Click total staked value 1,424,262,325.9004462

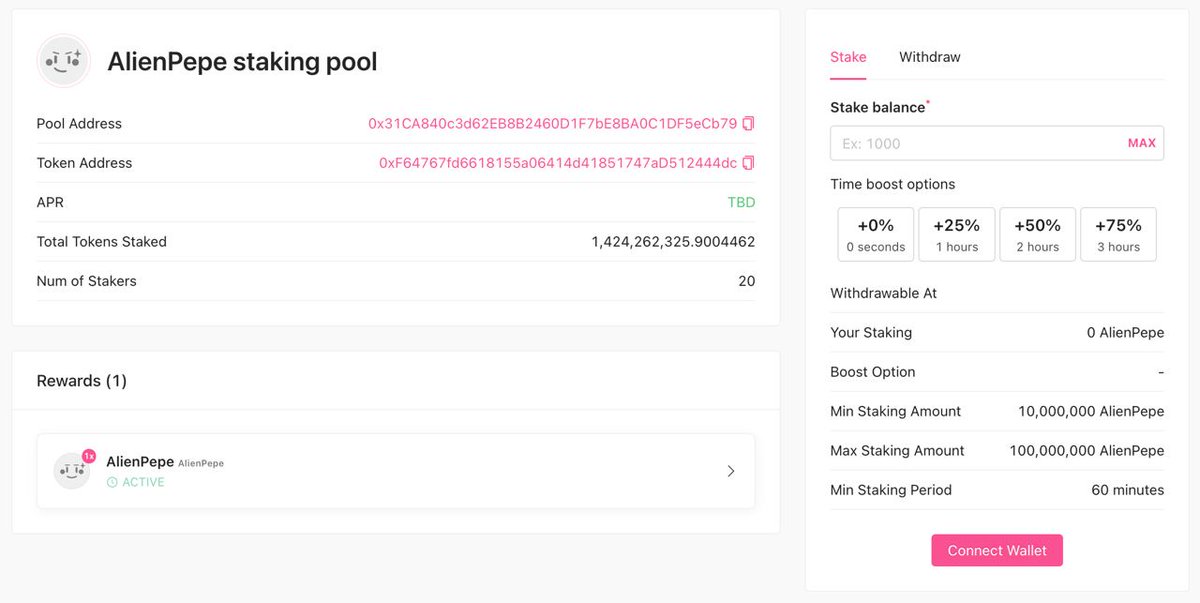point(674,242)
